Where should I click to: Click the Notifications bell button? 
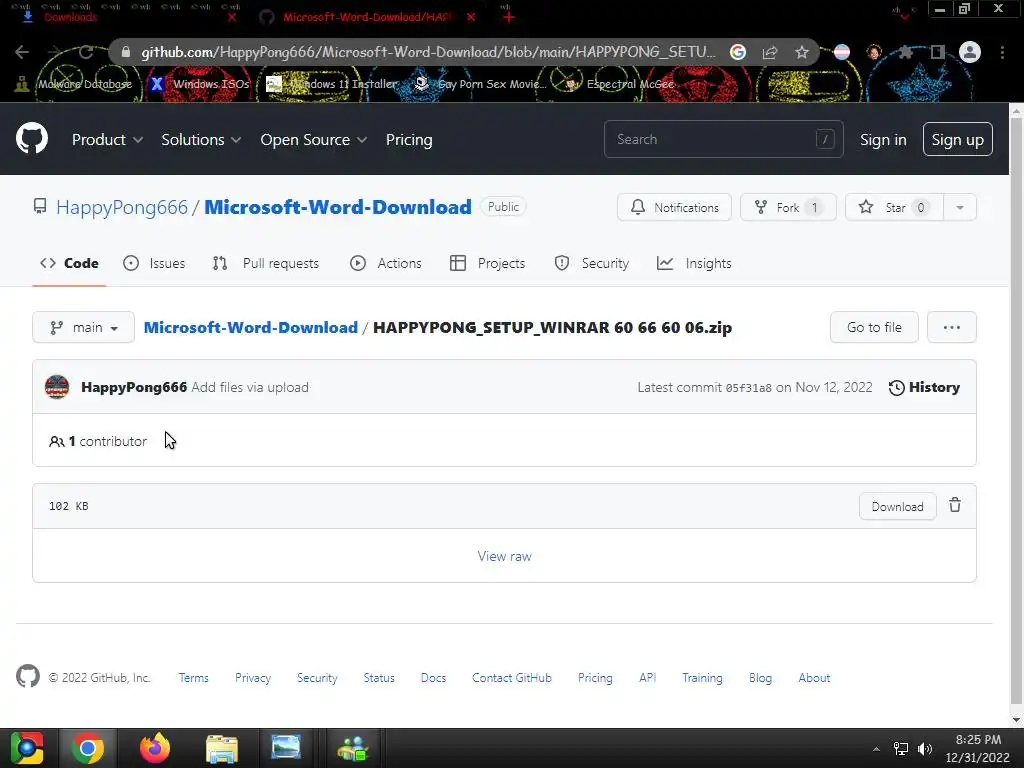[674, 207]
